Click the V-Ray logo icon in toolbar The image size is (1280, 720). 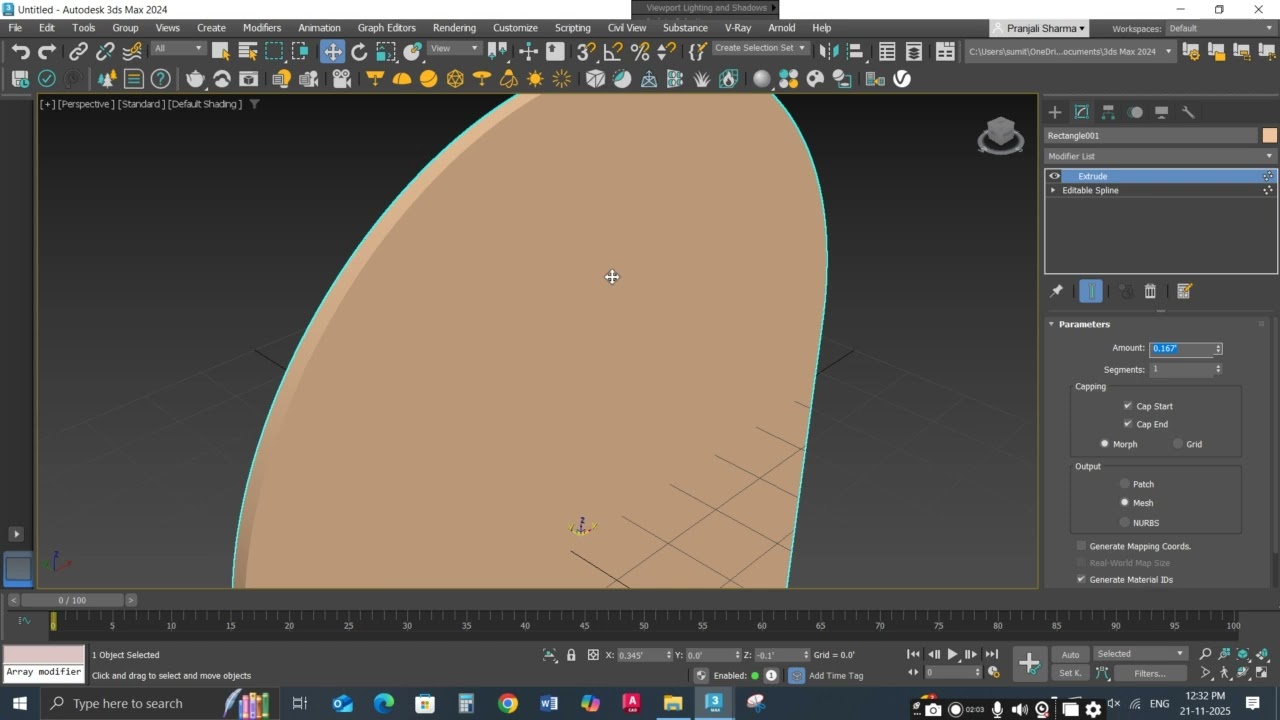[x=902, y=79]
